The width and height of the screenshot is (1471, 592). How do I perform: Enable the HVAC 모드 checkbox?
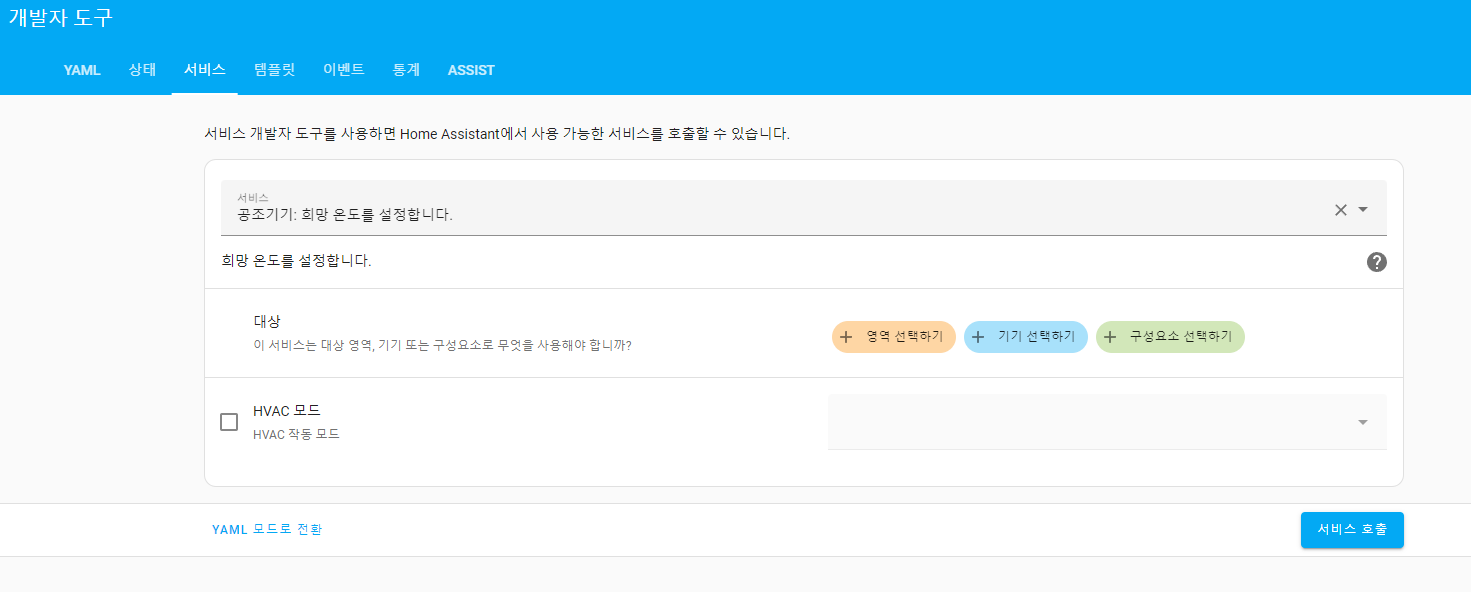(229, 422)
